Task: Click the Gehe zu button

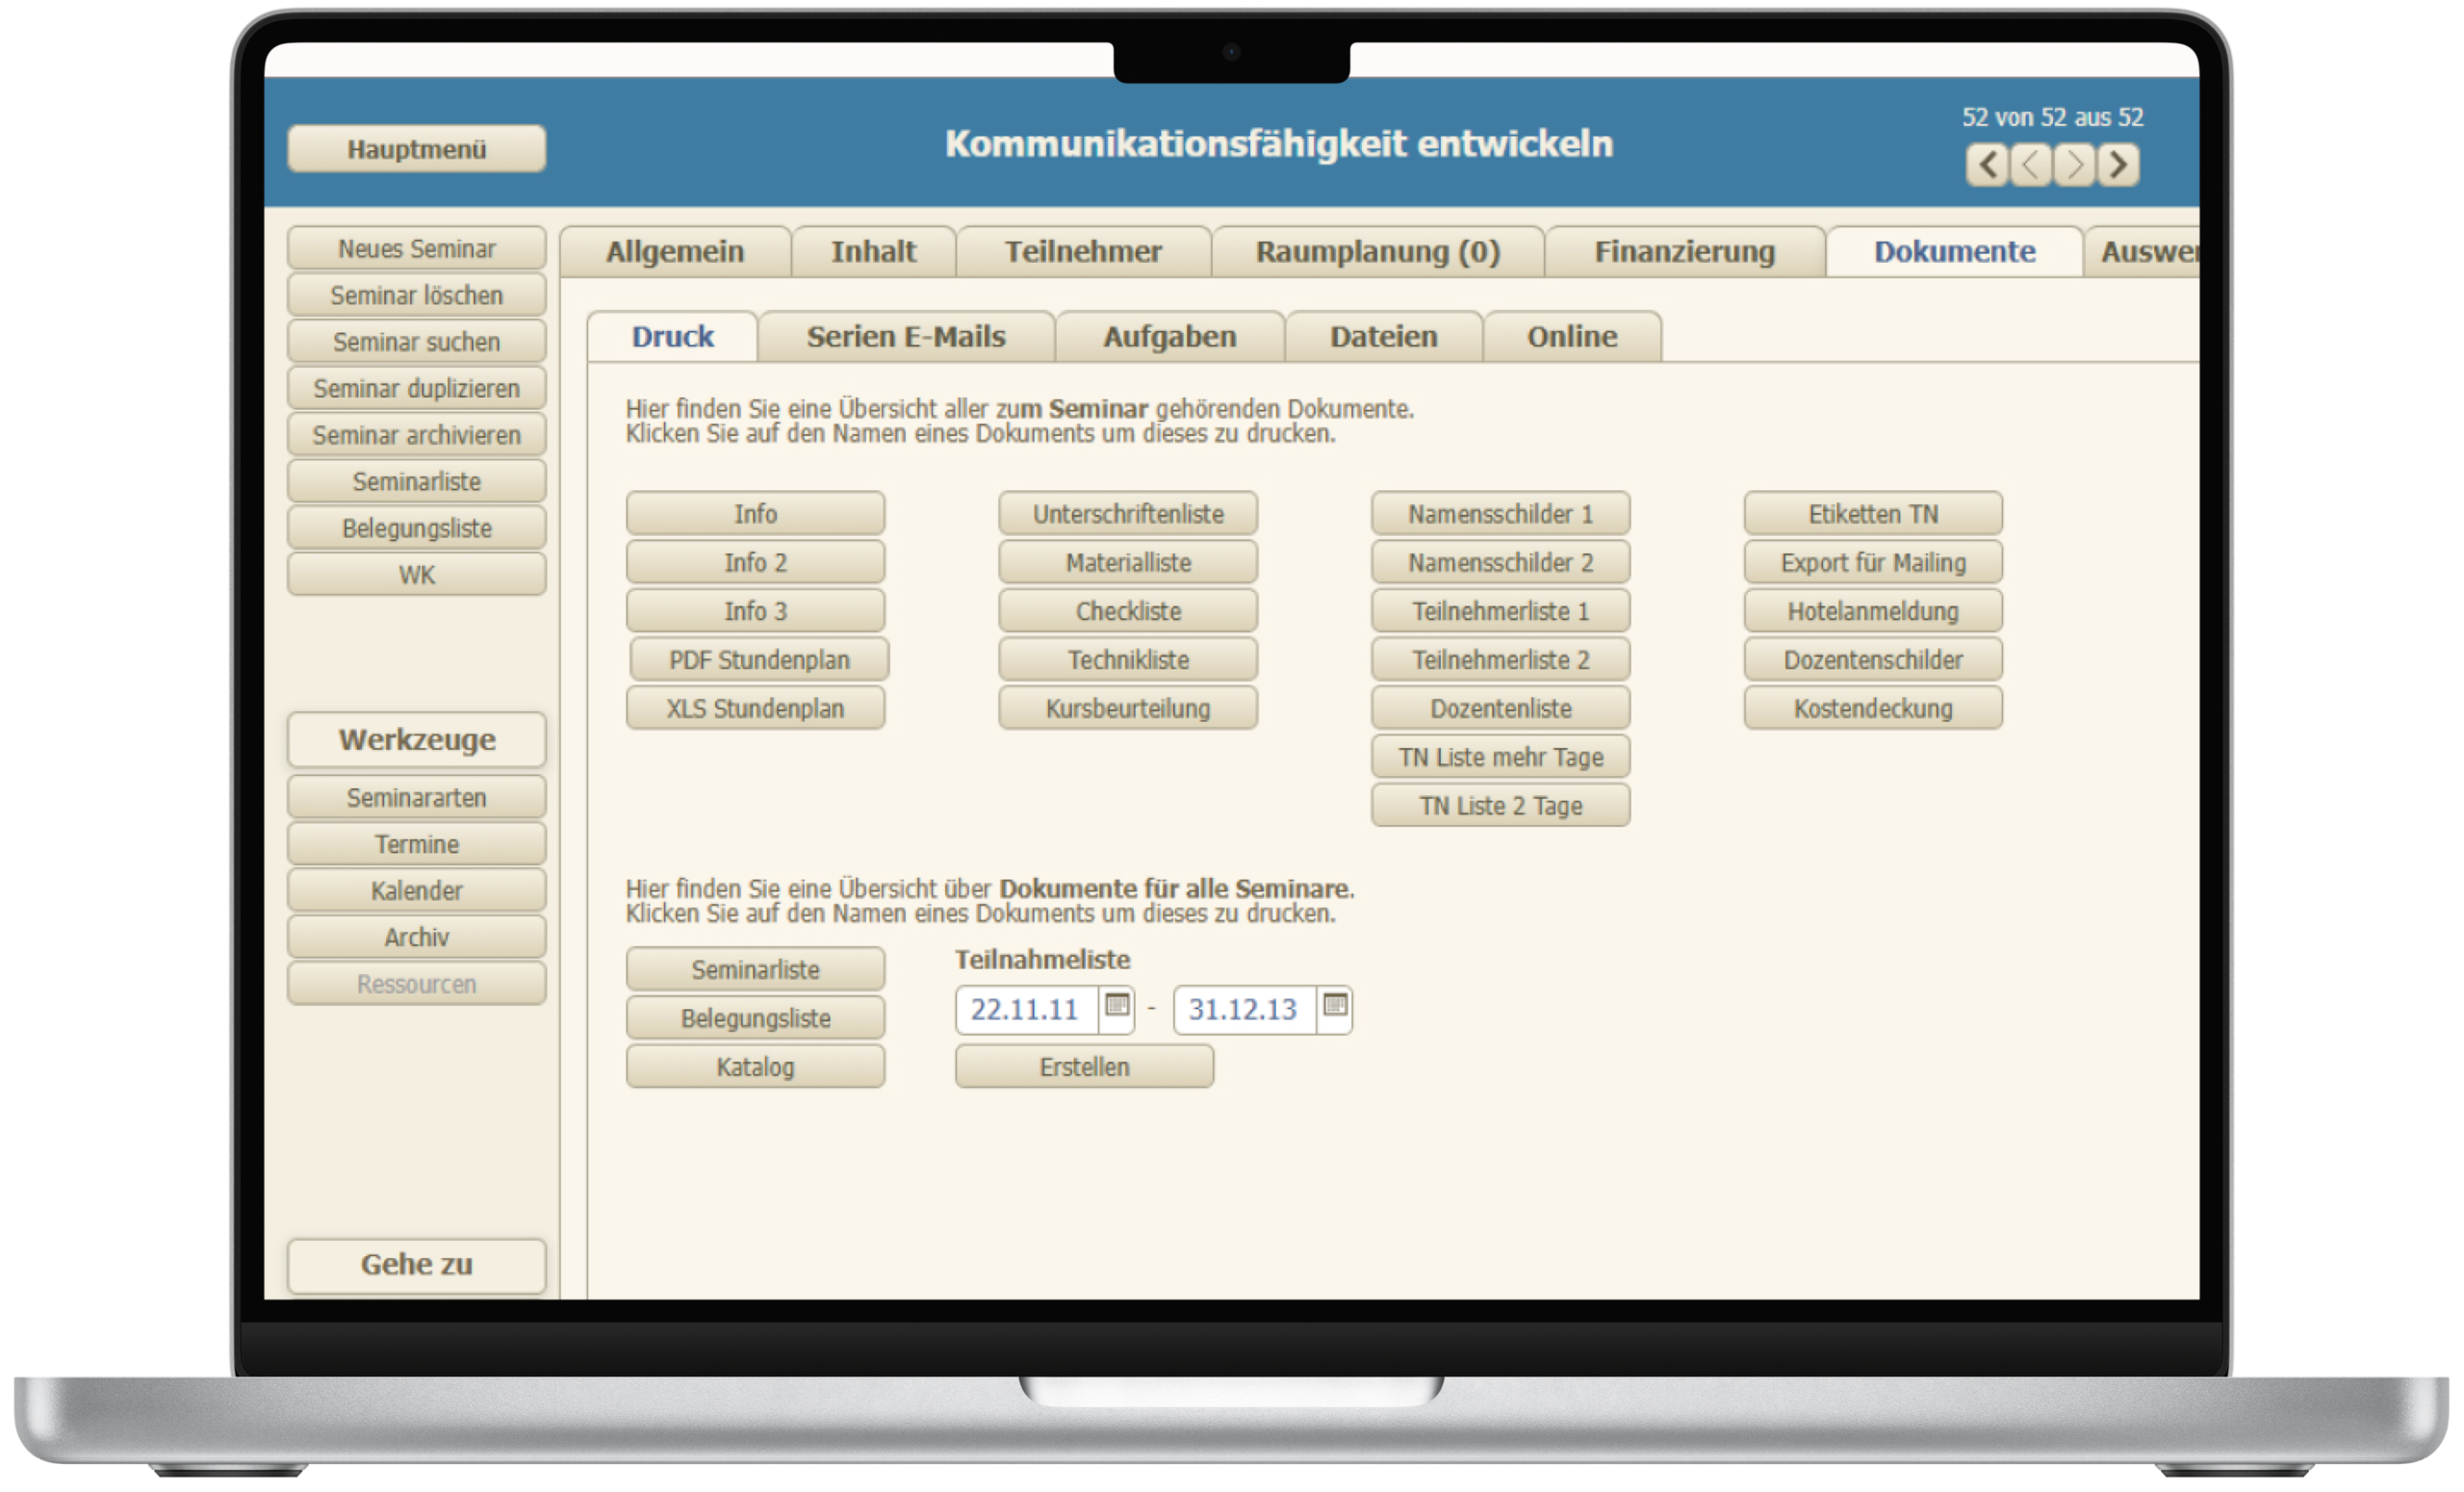Action: (x=417, y=1265)
